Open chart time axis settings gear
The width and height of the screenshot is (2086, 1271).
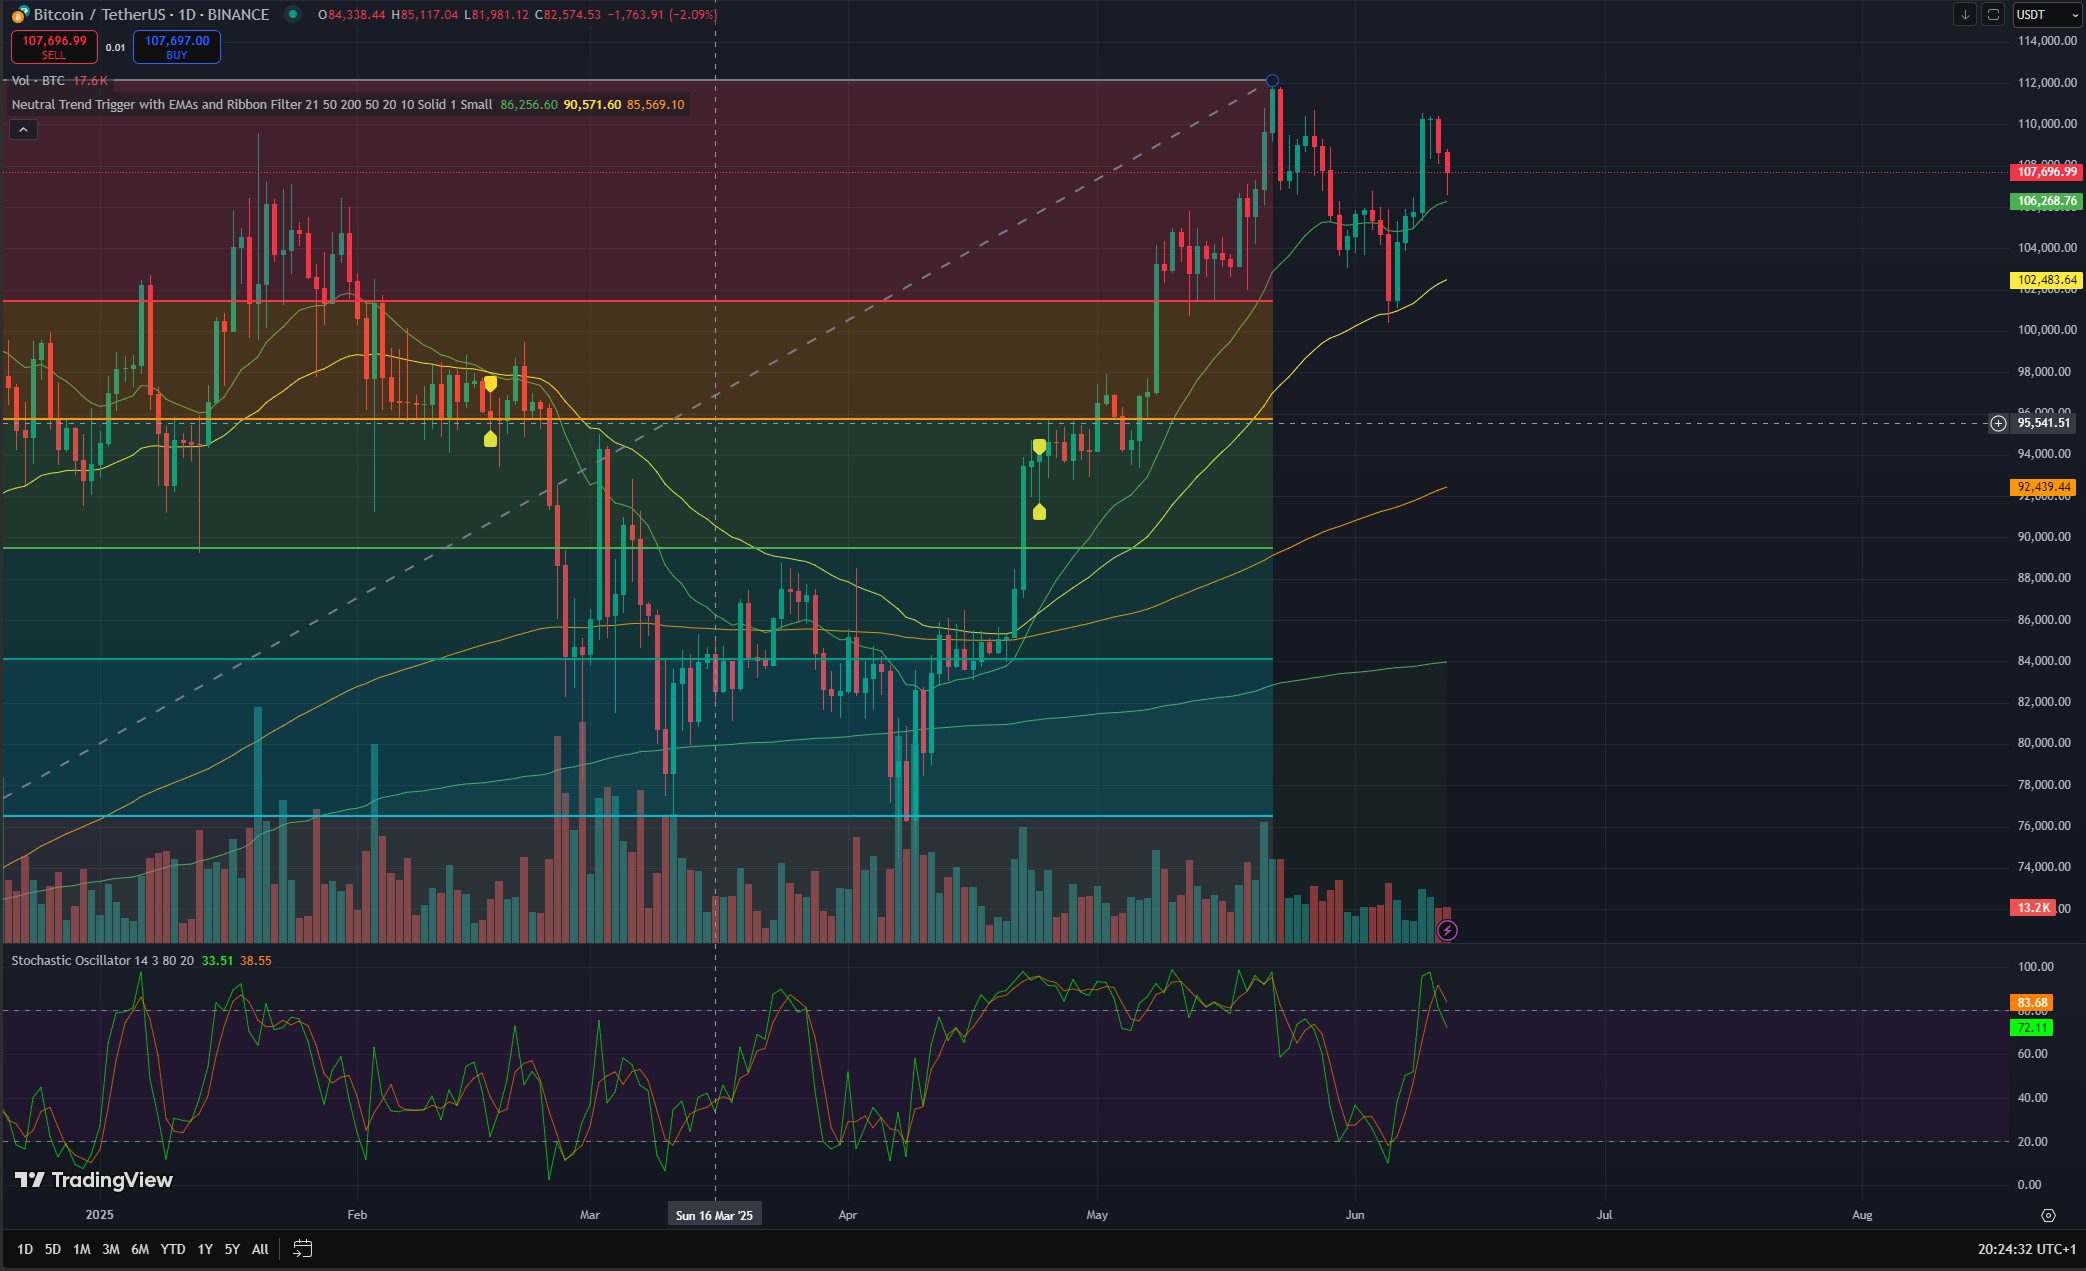pos(2048,1215)
